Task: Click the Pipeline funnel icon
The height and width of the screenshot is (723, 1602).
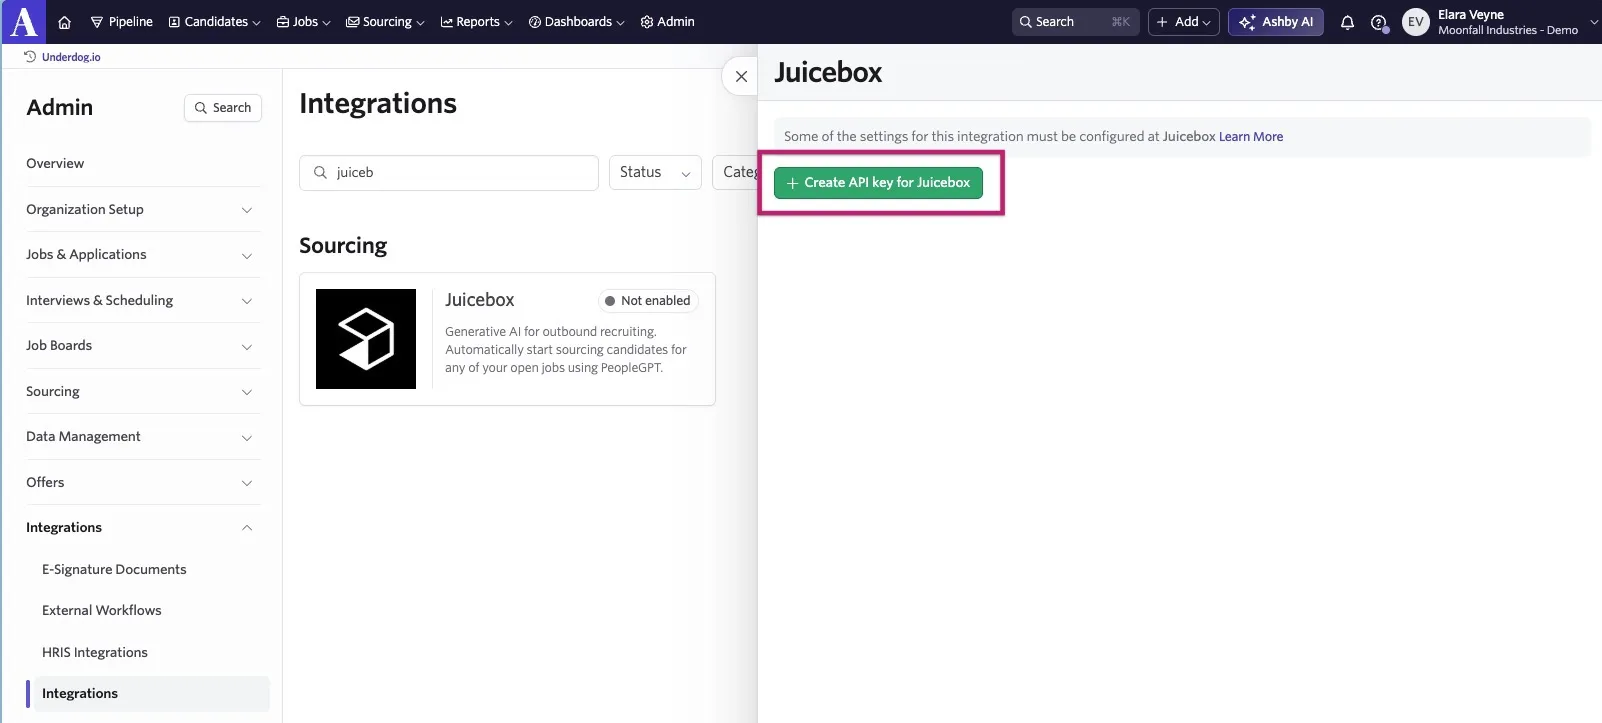Action: pos(97,22)
